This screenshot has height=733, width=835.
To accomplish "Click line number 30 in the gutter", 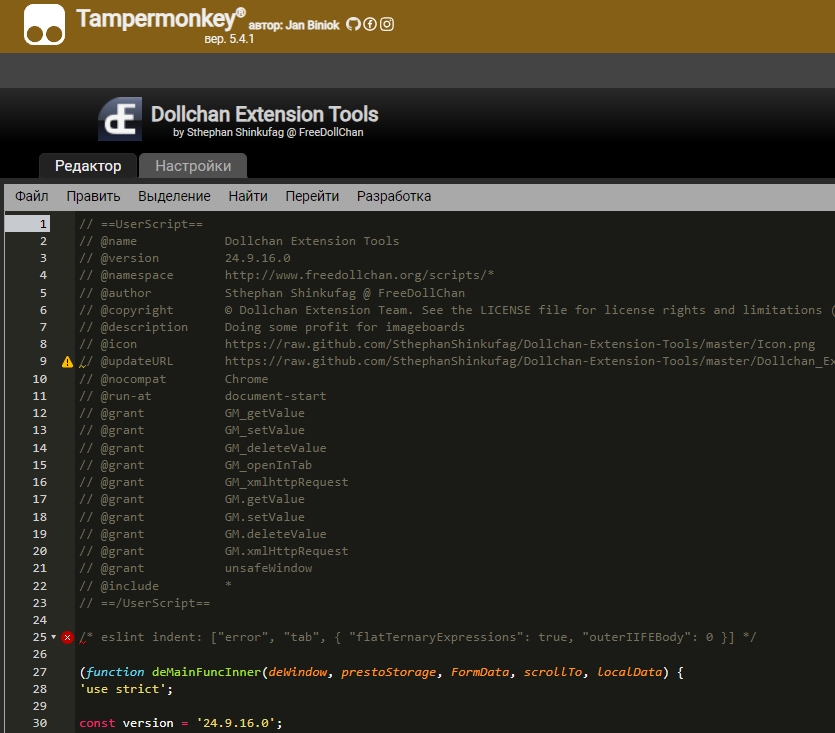I will pyautogui.click(x=40, y=723).
